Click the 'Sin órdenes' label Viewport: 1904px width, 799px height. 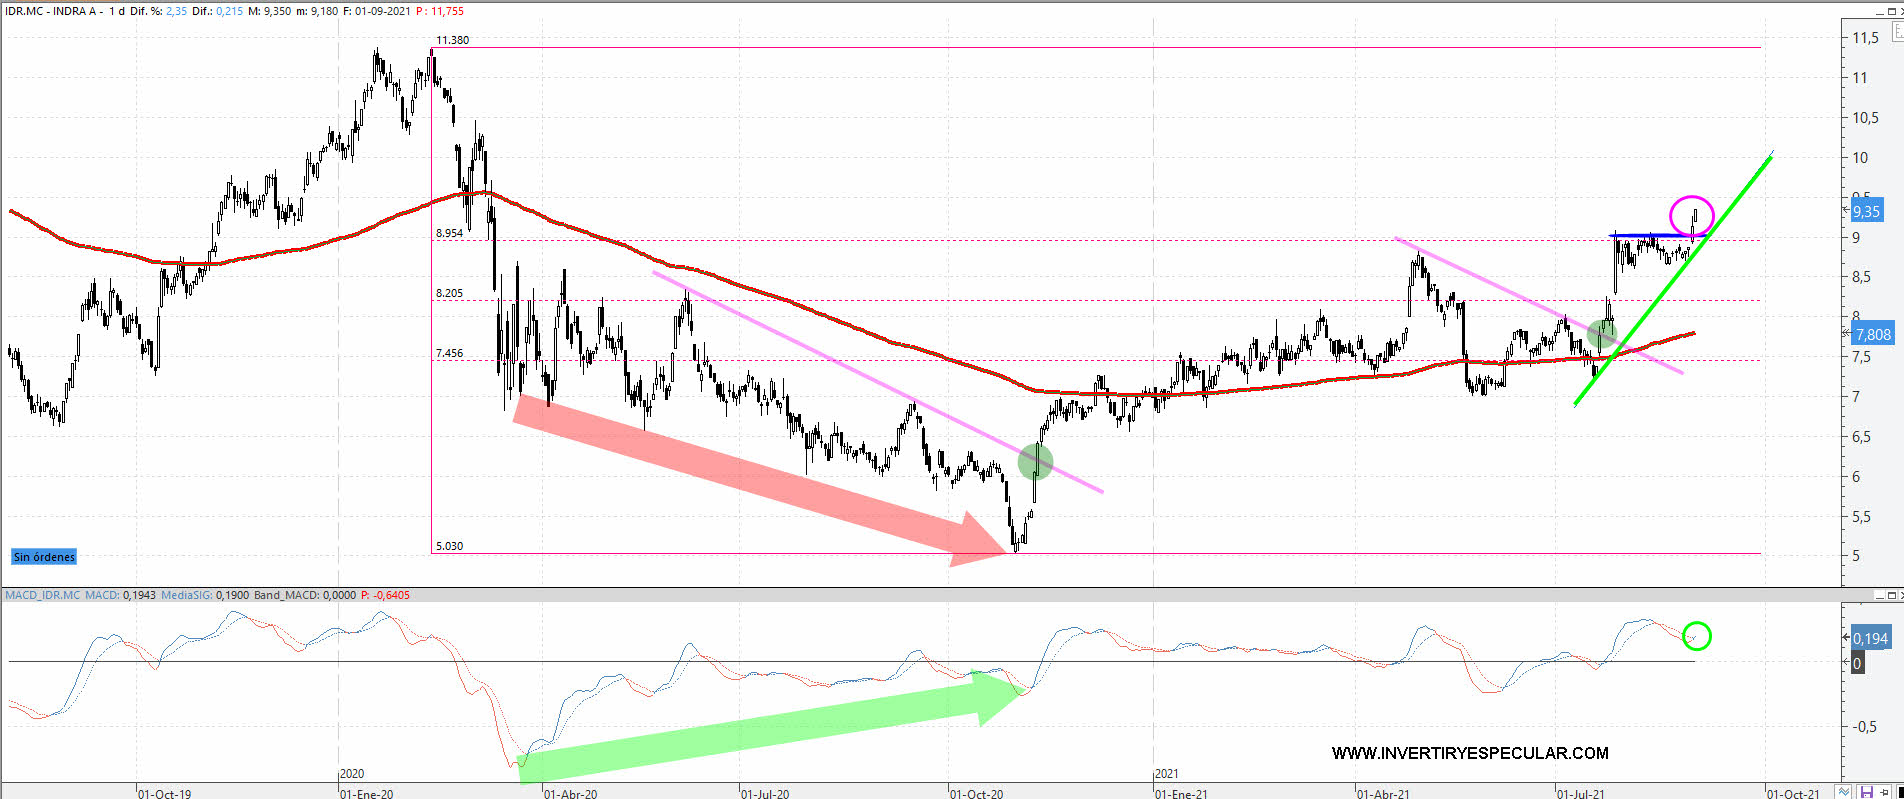pos(44,557)
